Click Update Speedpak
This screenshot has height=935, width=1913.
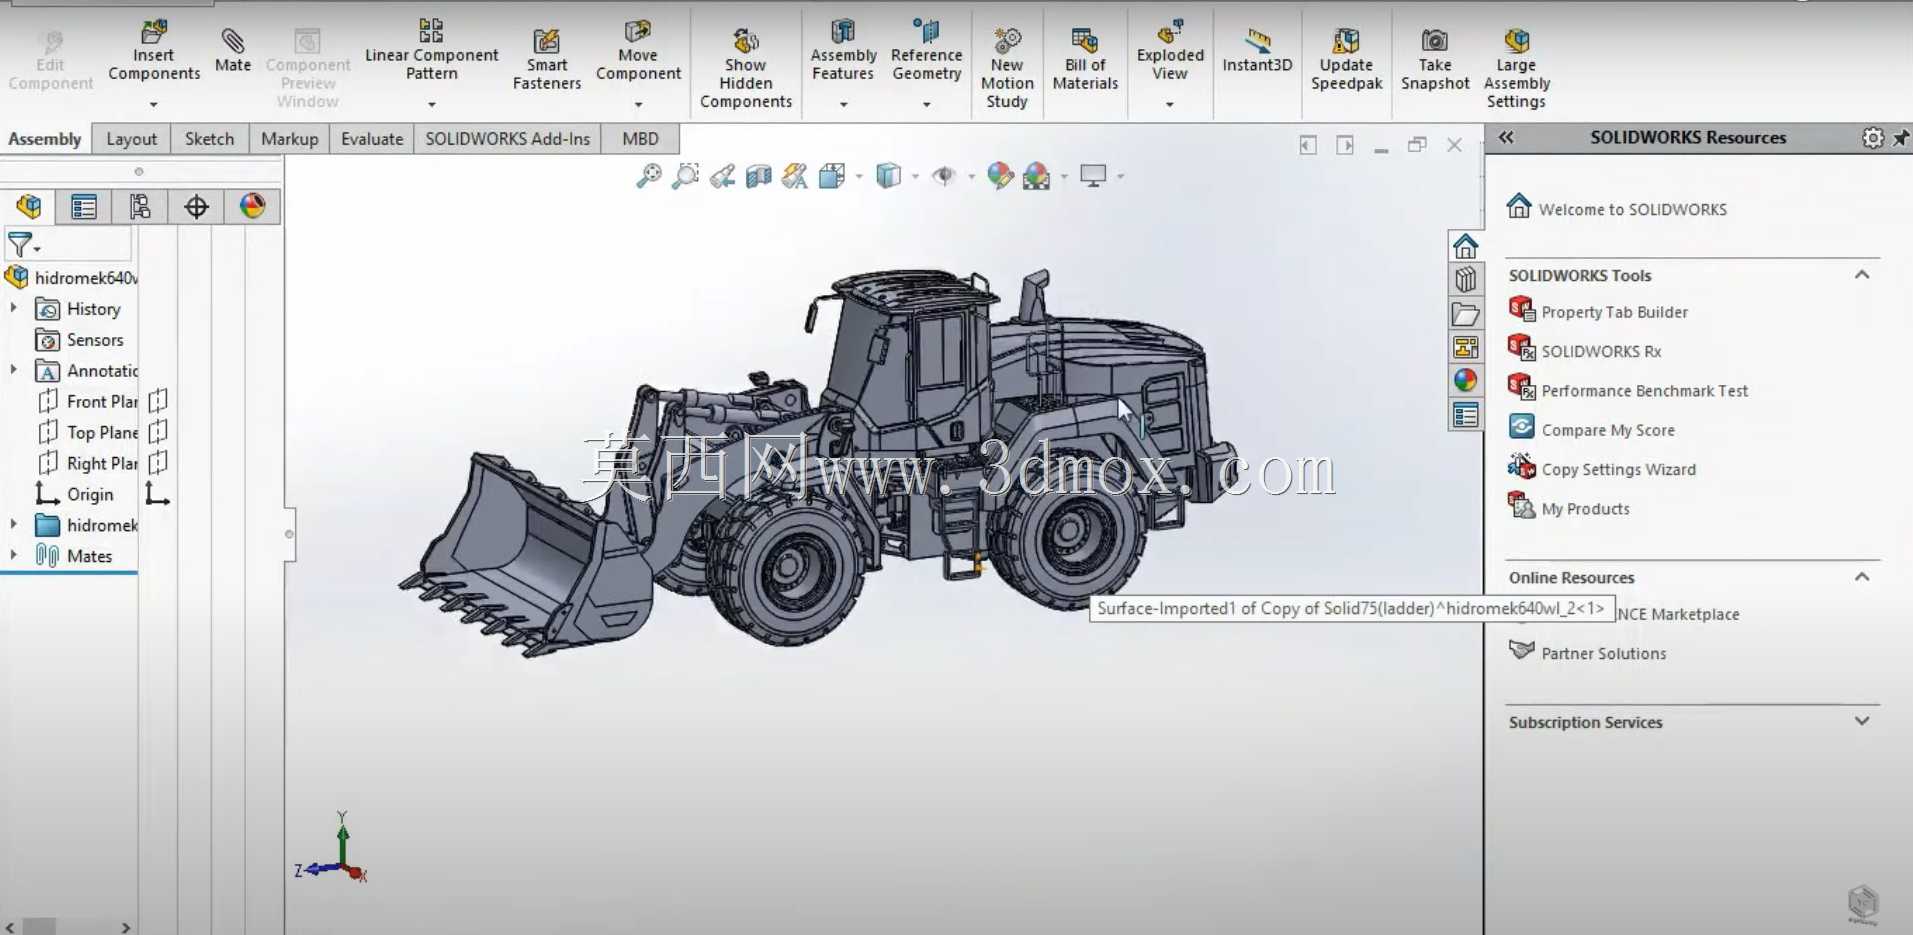pos(1347,60)
